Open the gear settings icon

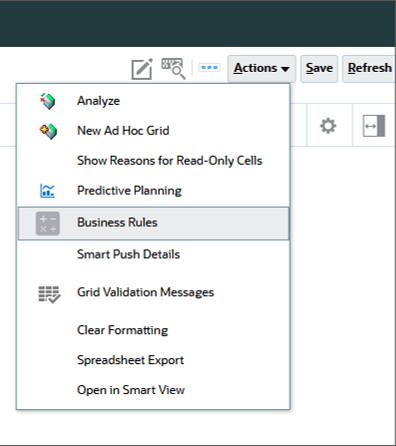(x=328, y=126)
